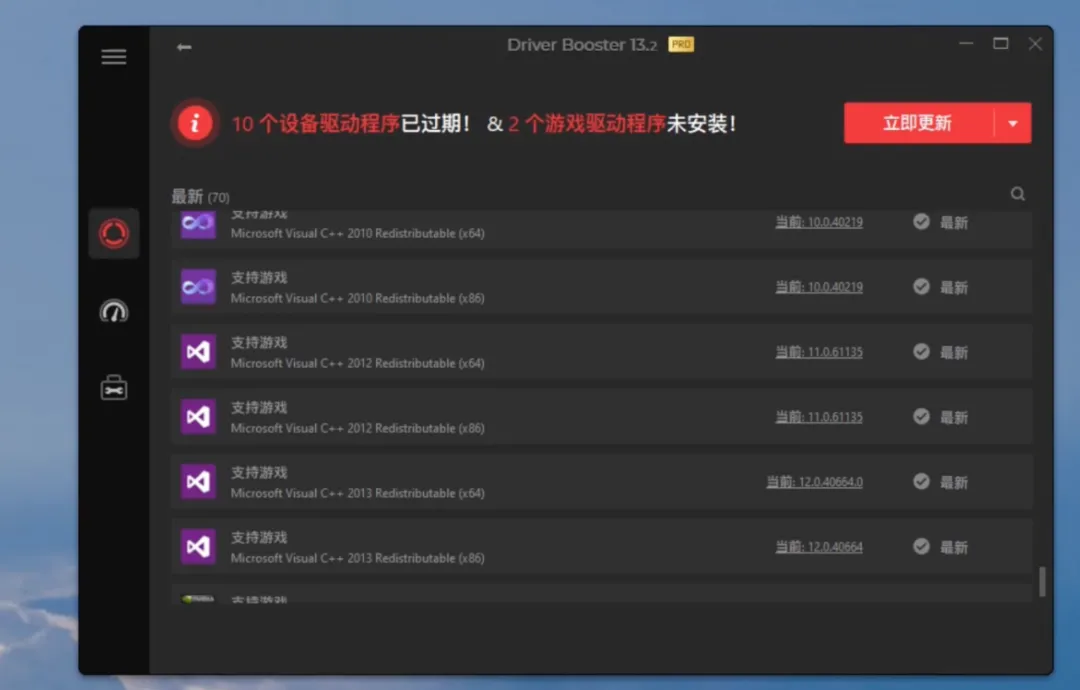
Task: Click the 2 个游戏驱动程序 not installed text
Action: click(587, 124)
